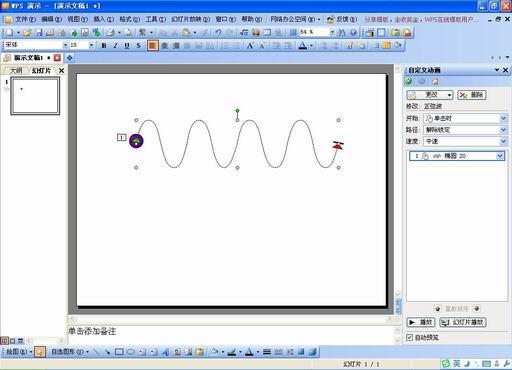Select the ellipse animation list item
The image size is (512, 370).
point(457,156)
